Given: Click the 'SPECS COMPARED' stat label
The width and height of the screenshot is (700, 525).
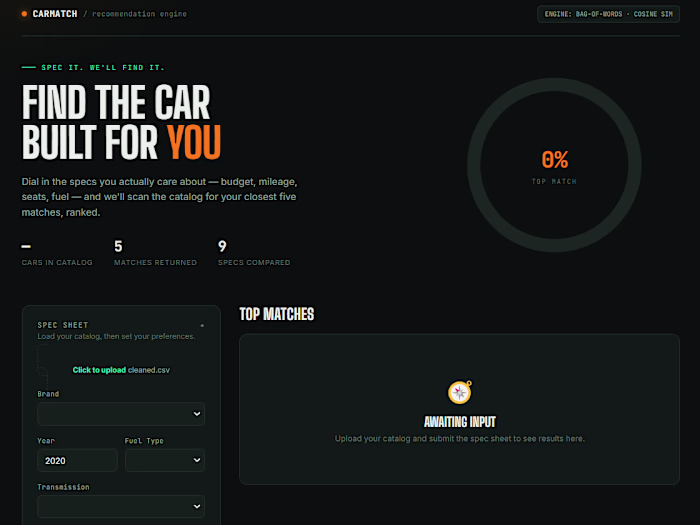Looking at the screenshot, I should point(254,262).
